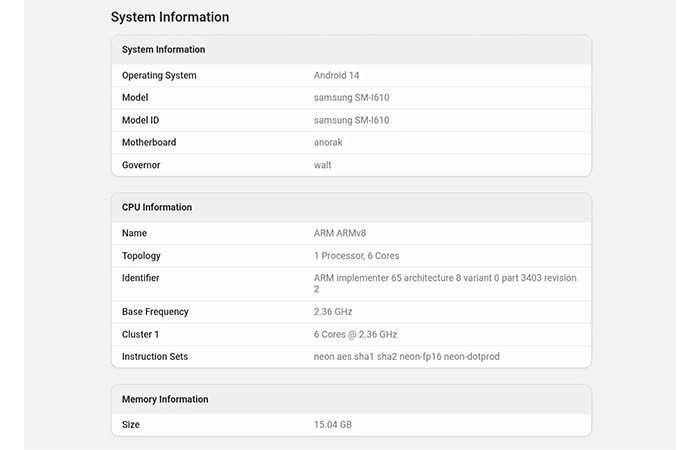Click the CPU Information table header
Screen dimensions: 700x450
(157, 207)
